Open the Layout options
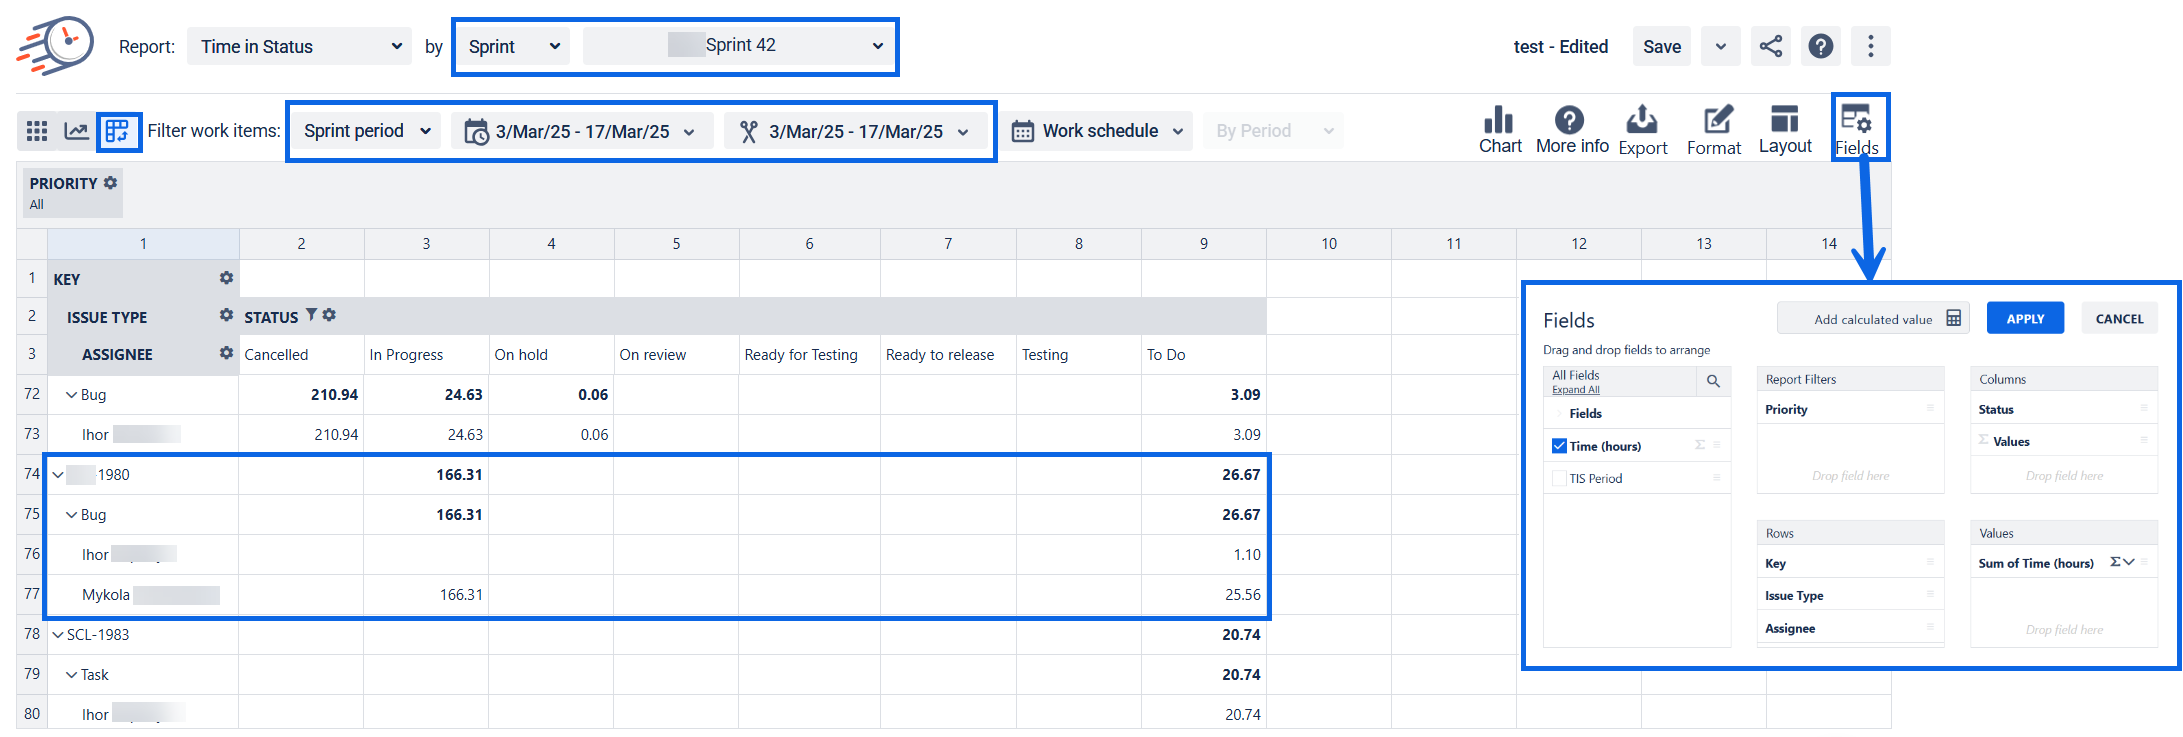 (1785, 131)
